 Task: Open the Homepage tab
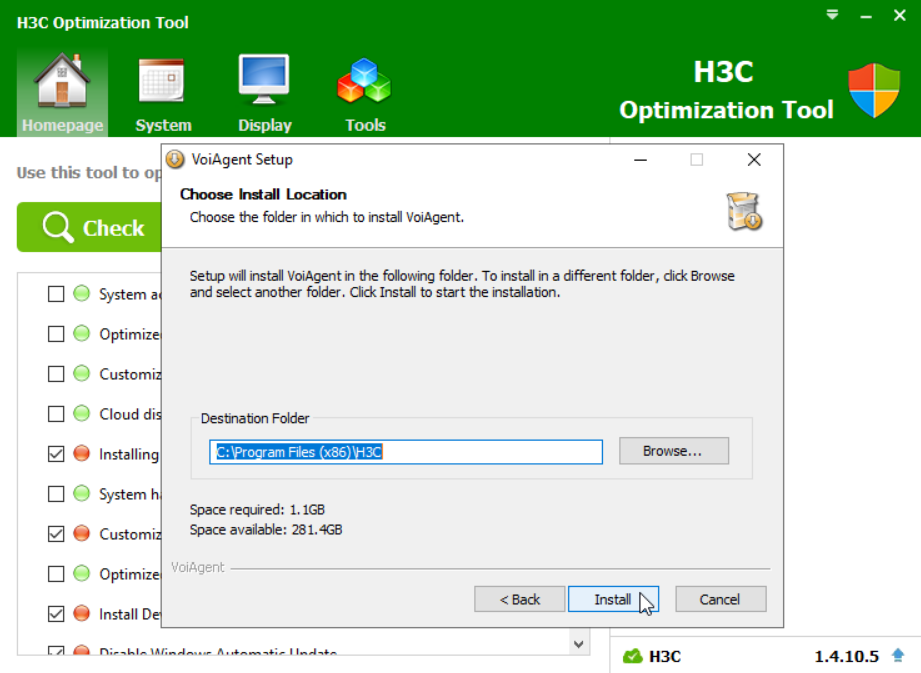click(x=62, y=93)
